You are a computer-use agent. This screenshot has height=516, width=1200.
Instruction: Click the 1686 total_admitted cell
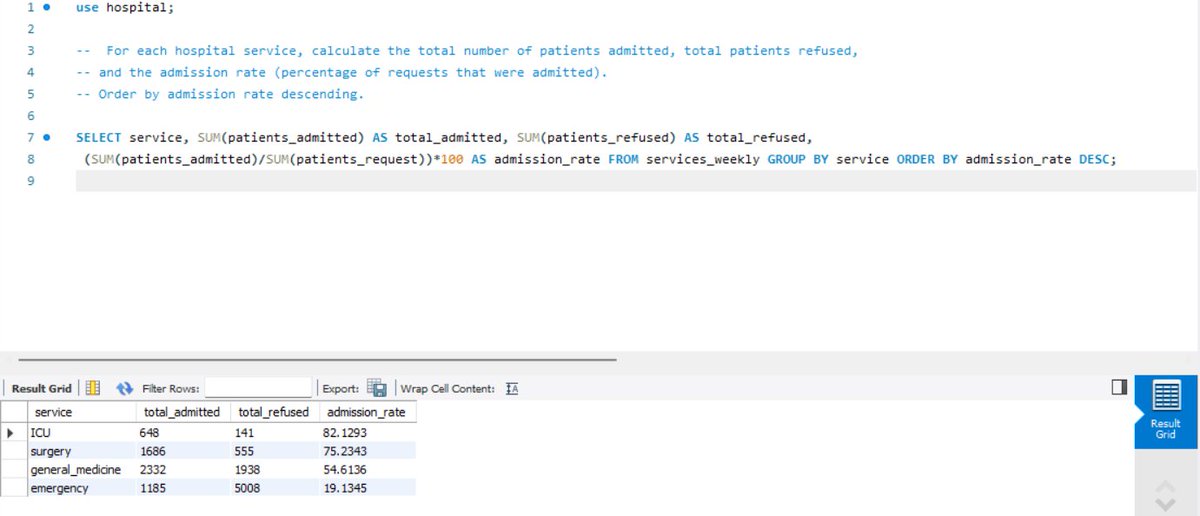click(182, 451)
